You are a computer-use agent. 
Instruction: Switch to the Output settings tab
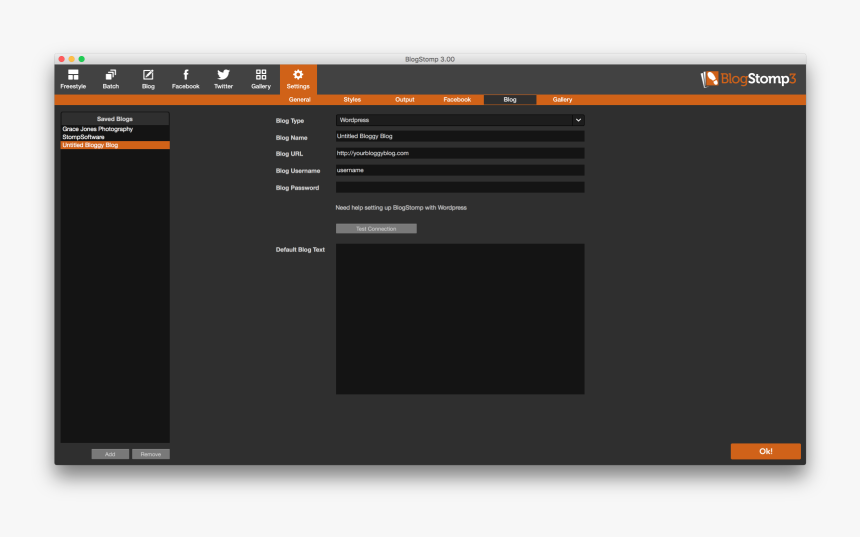click(x=405, y=99)
